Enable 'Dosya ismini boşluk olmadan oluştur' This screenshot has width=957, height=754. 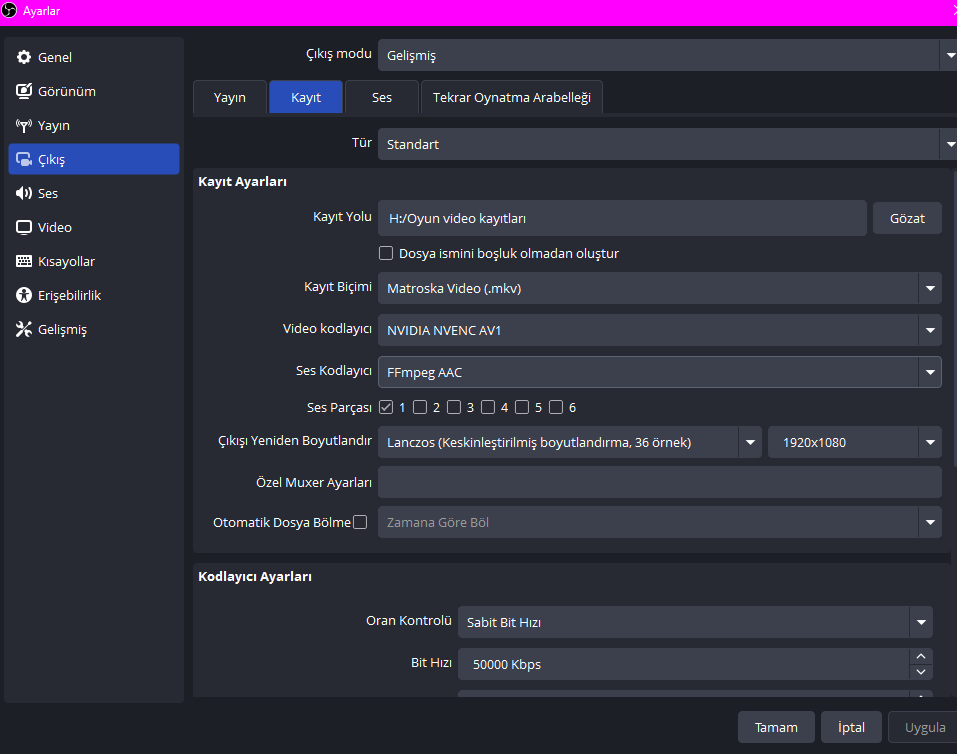pos(386,253)
